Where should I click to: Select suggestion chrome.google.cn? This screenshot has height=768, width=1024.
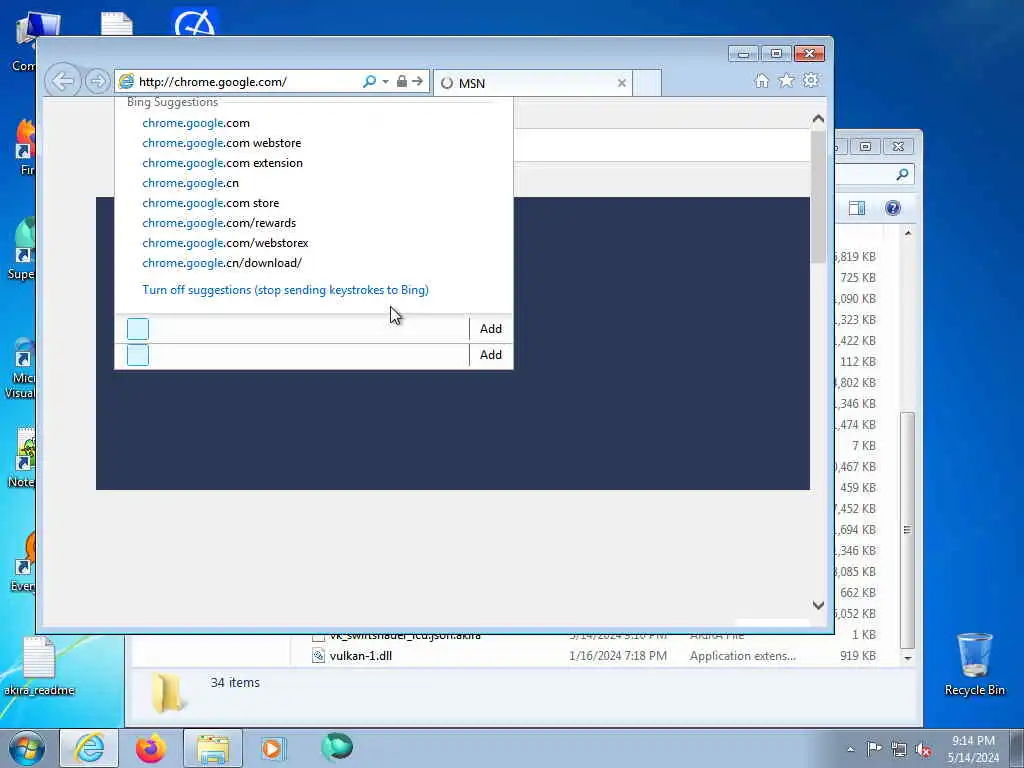point(190,183)
